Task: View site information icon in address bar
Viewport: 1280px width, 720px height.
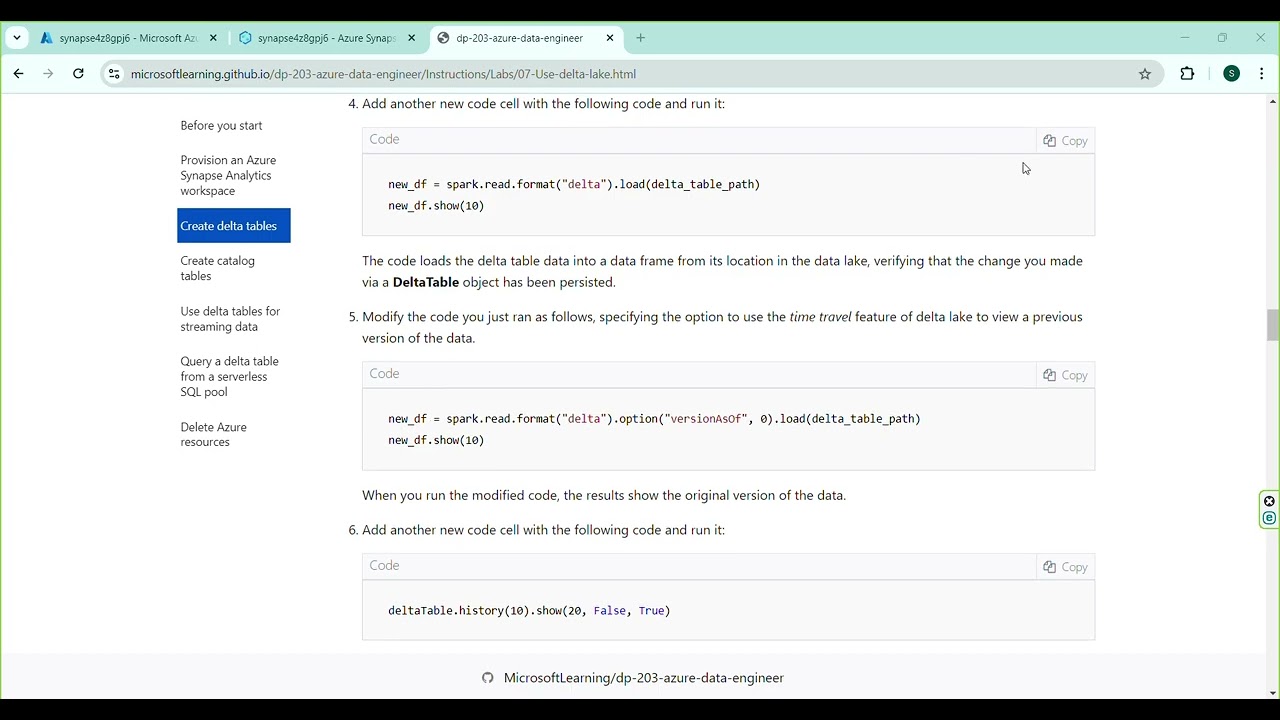Action: tap(114, 74)
